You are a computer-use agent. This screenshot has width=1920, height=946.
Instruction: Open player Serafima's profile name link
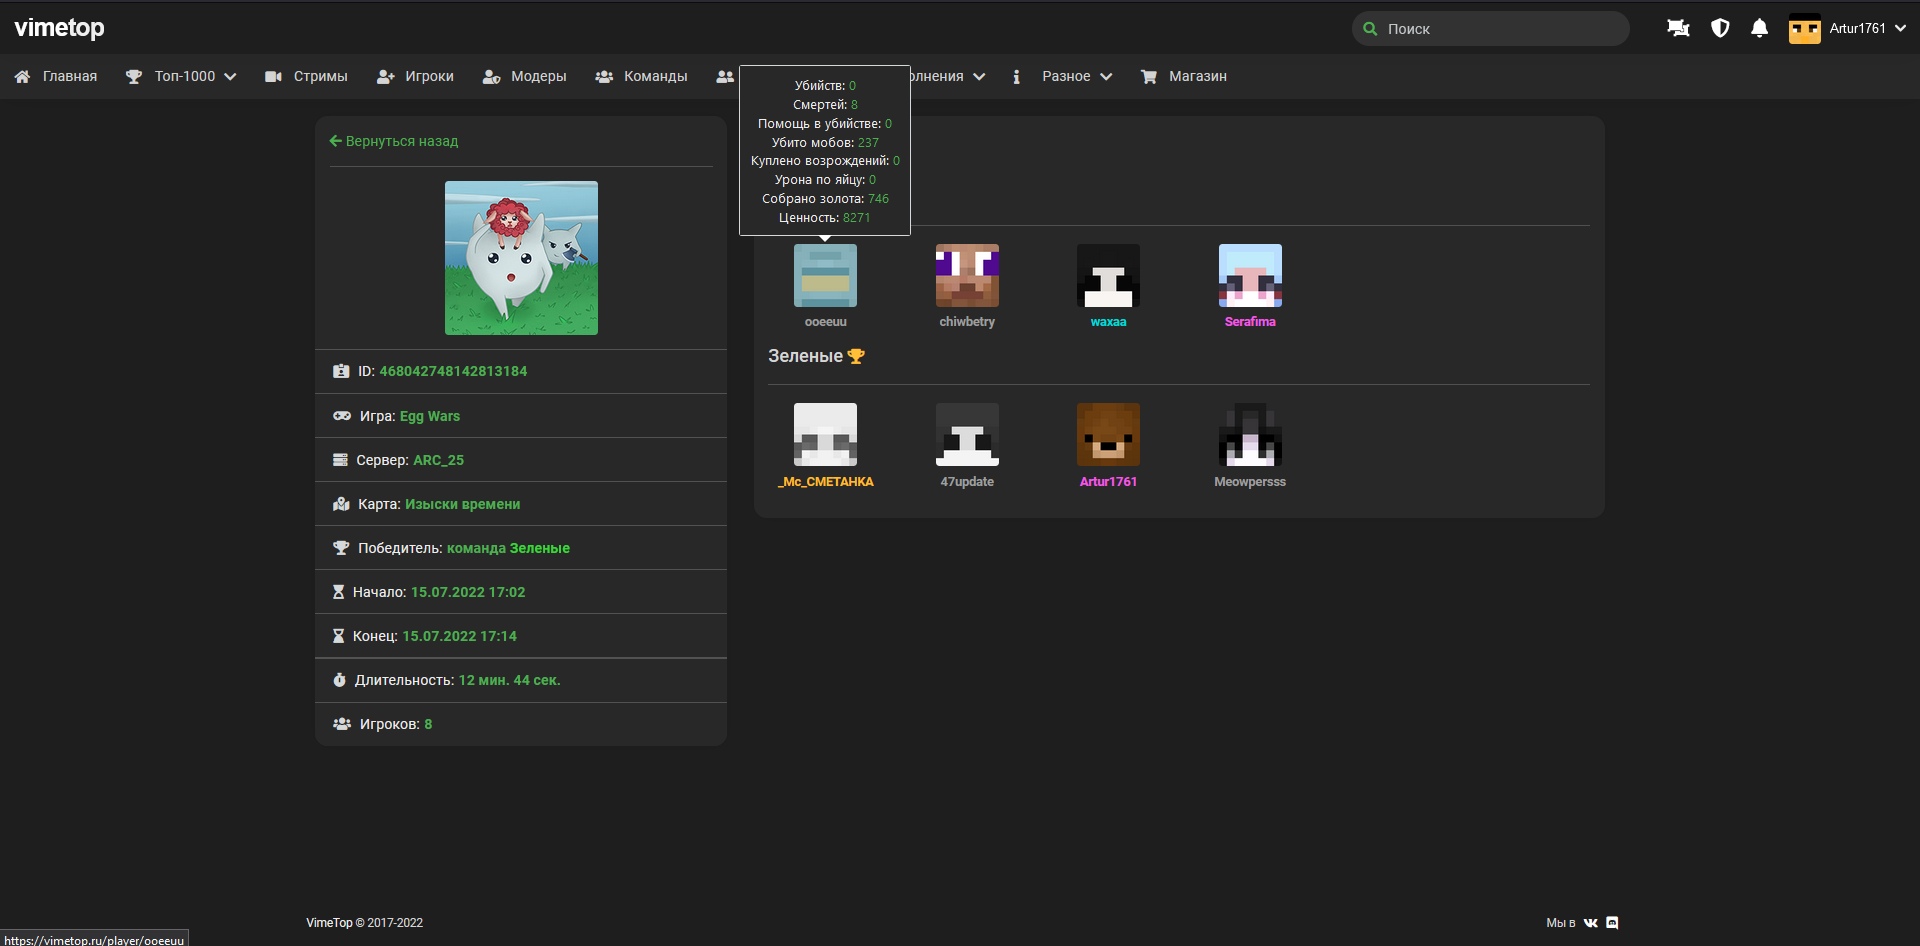[1250, 322]
